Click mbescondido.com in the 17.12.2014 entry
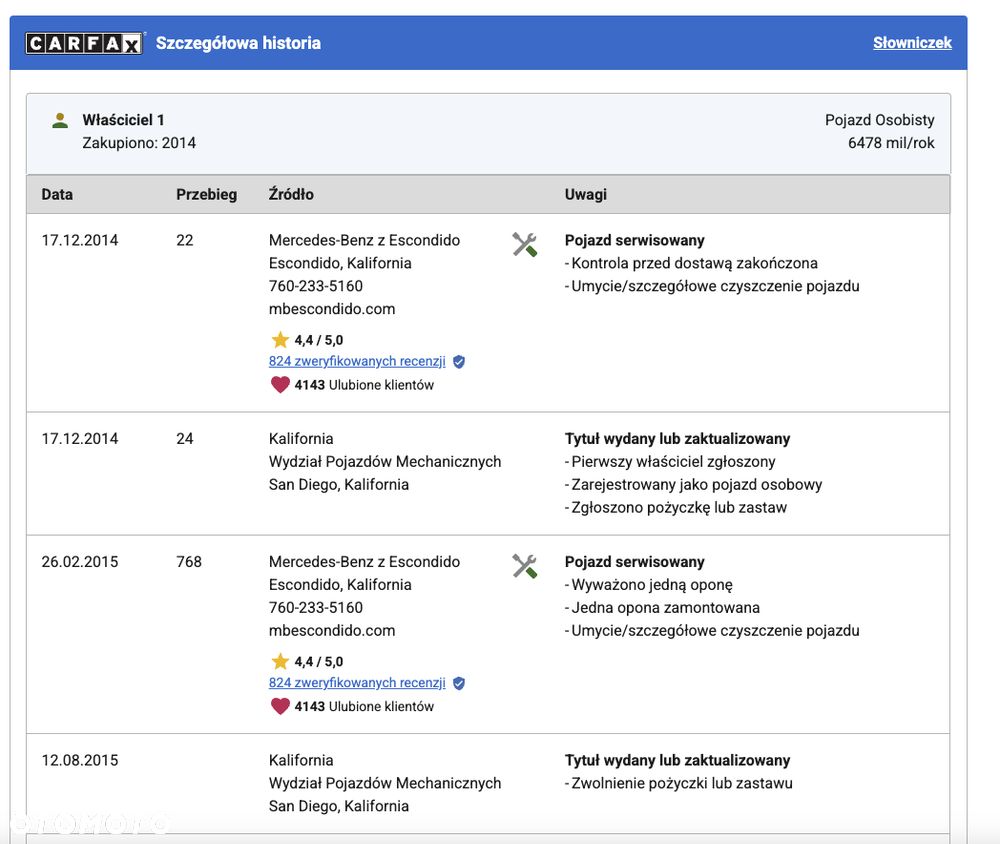The image size is (1000, 844). pos(332,309)
